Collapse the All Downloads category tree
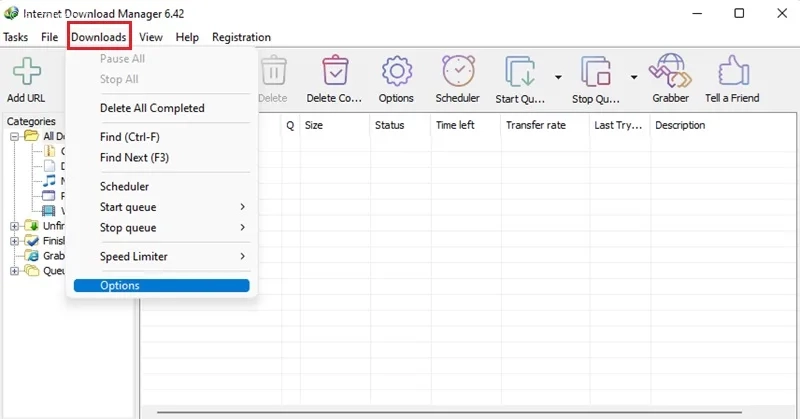Viewport: 800px width, 419px height. (14, 136)
